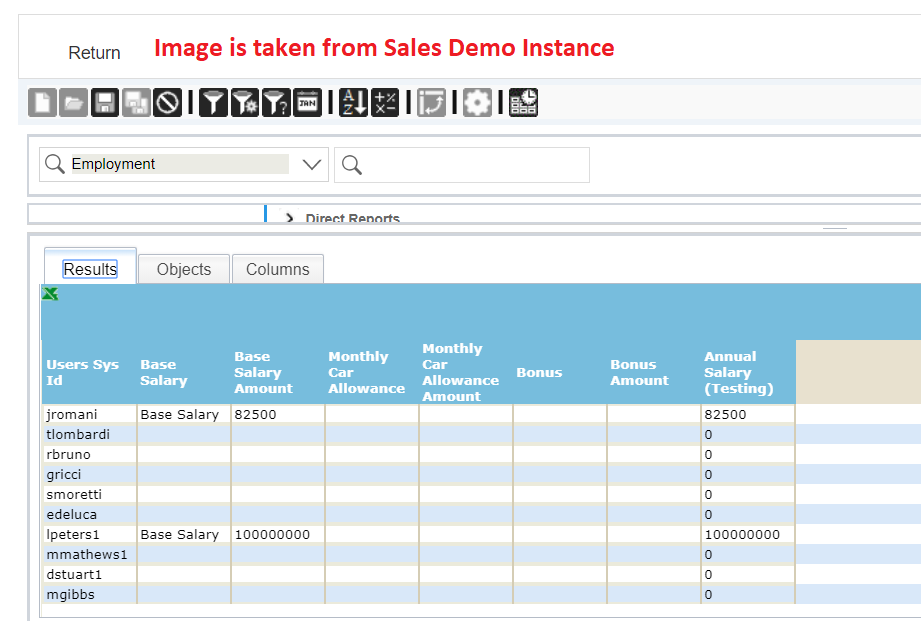The height and width of the screenshot is (621, 921).
Task: Select the mgibbs user cell
Action: (x=89, y=594)
